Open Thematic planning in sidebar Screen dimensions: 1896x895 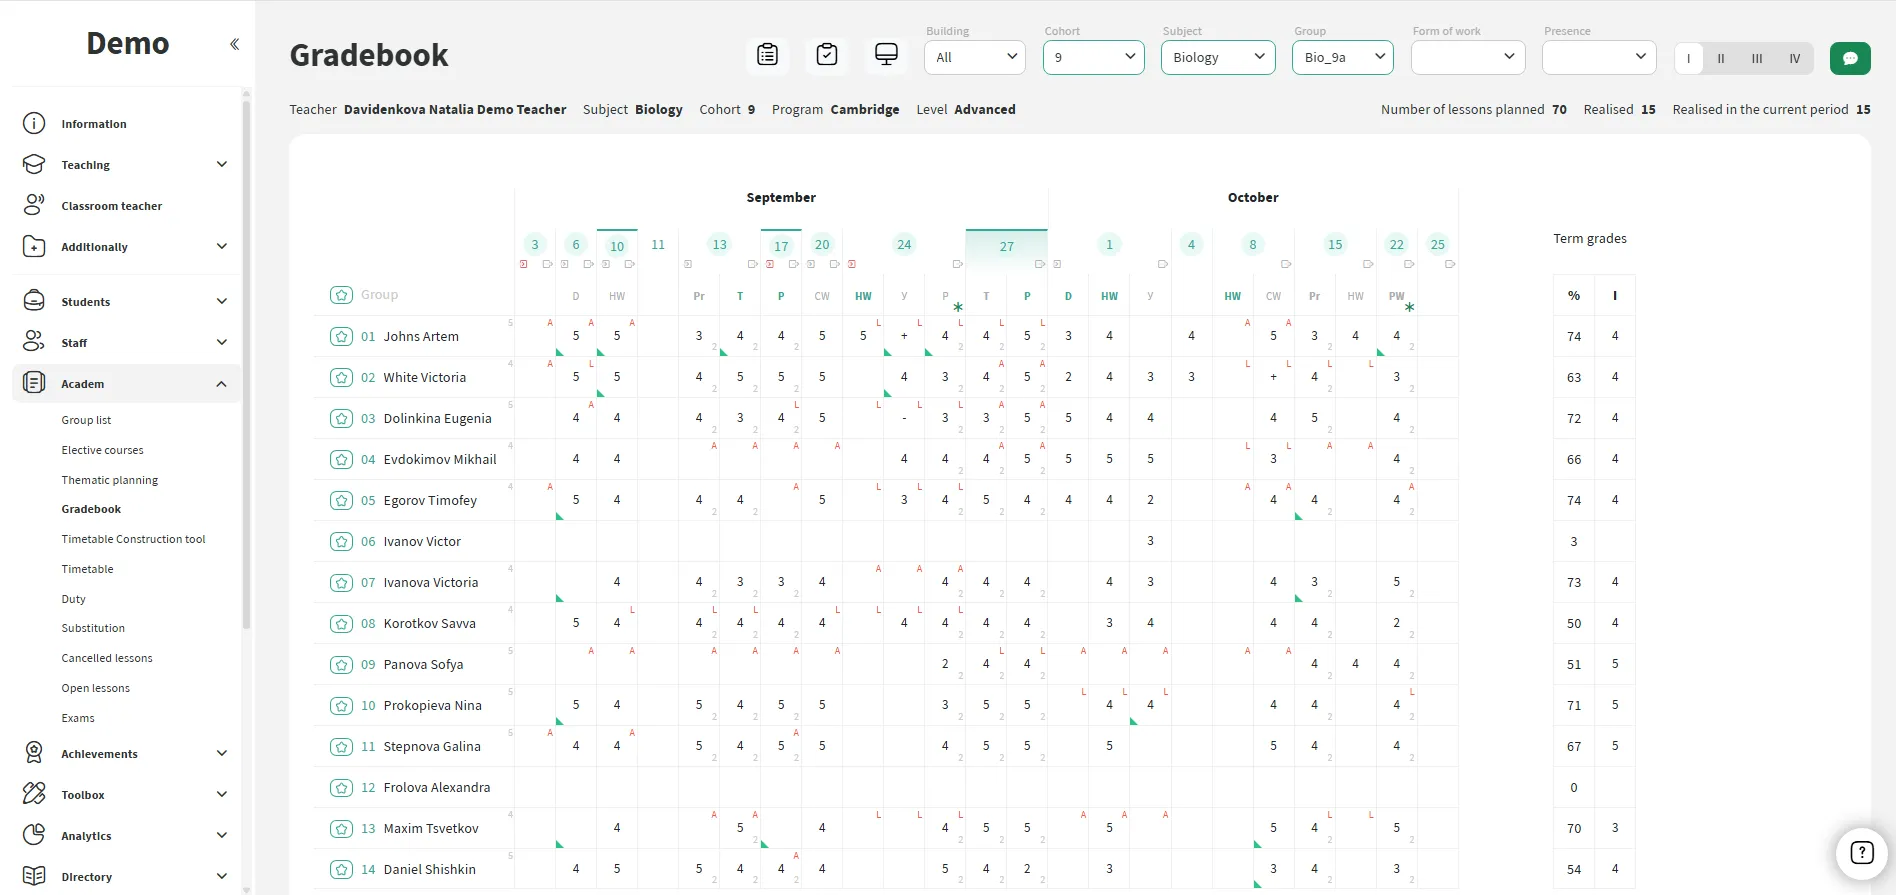pos(110,480)
